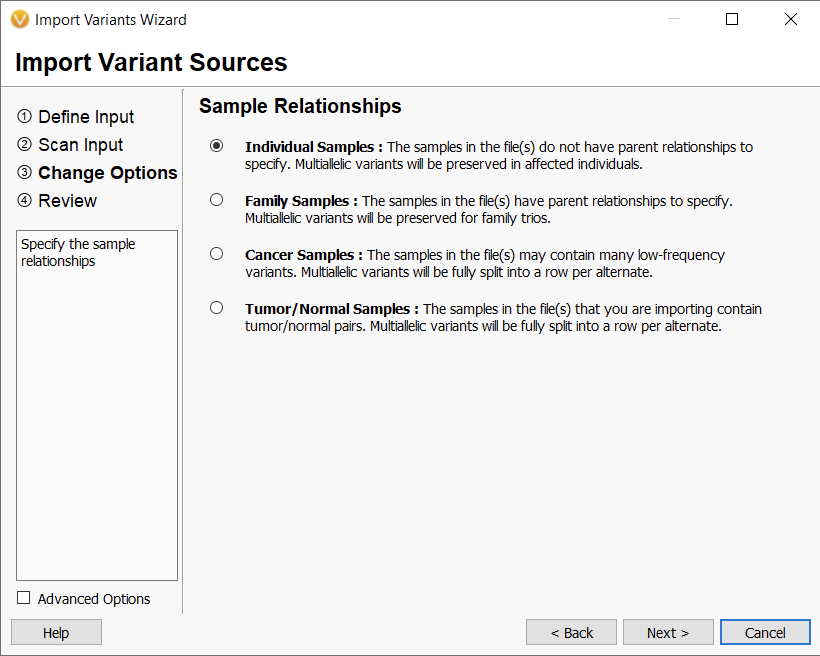Jump to the Scan Input step
Screen dimensions: 820x656
pos(81,145)
